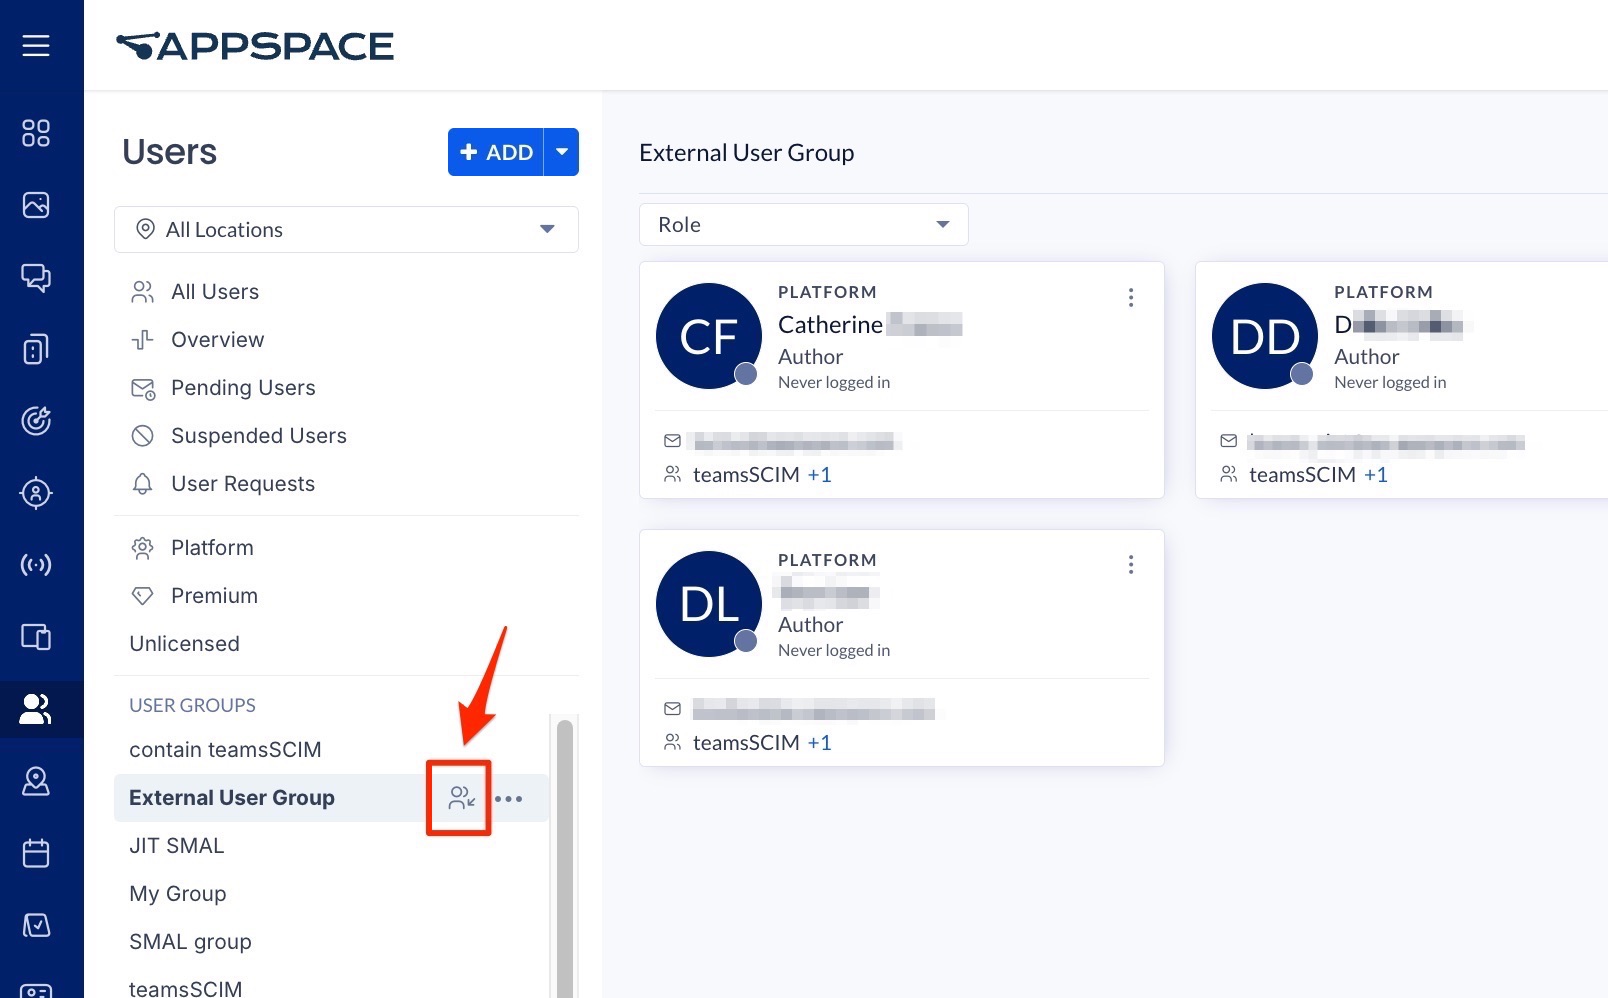Select All Users in the list
Image resolution: width=1608 pixels, height=998 pixels.
(215, 292)
